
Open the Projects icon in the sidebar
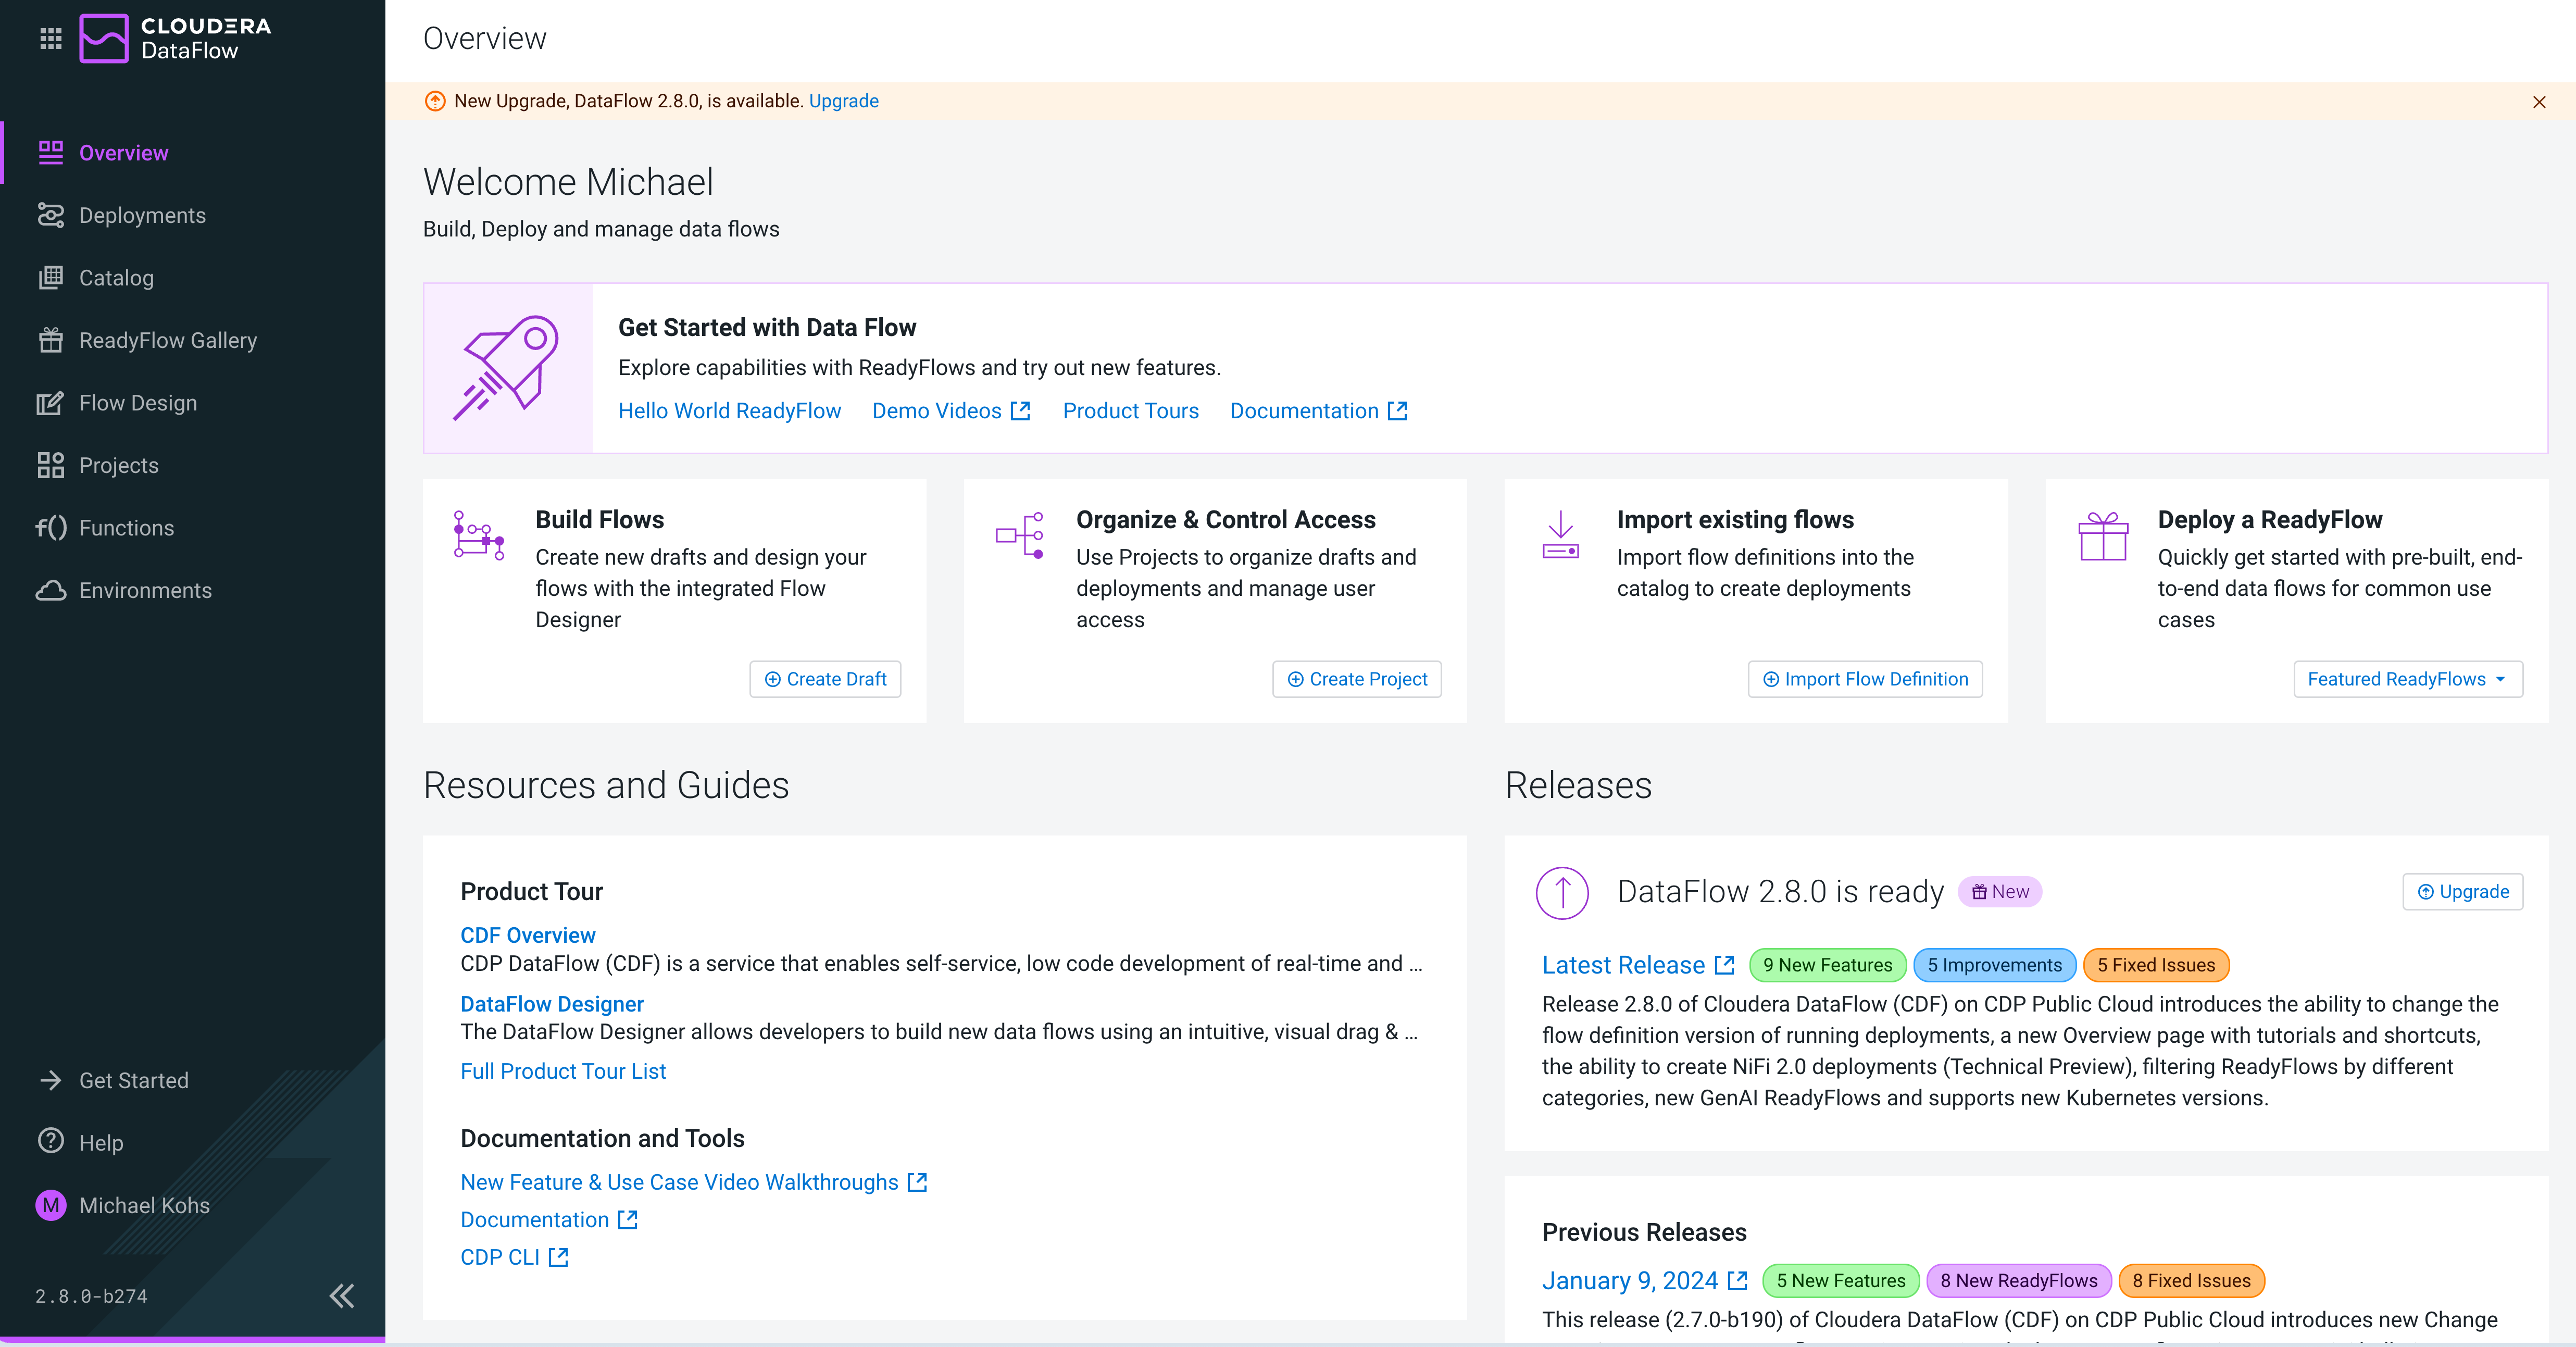(x=51, y=465)
